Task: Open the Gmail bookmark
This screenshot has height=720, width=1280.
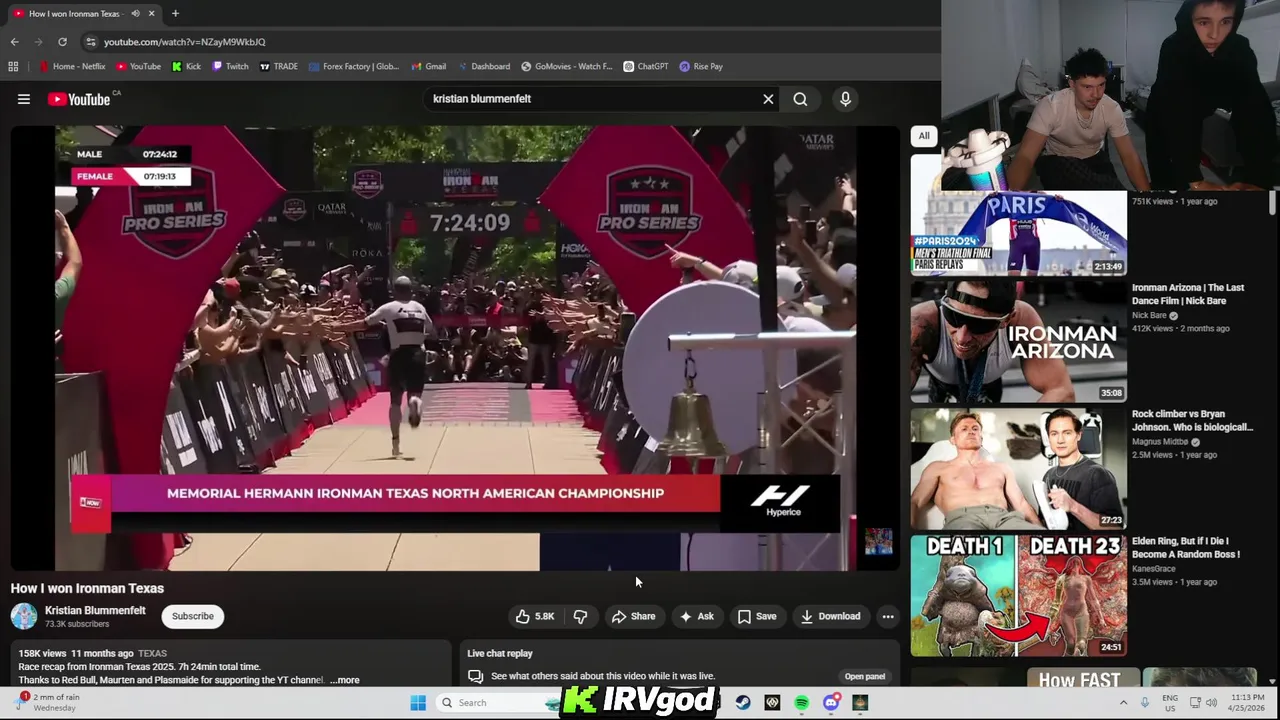Action: tap(428, 66)
